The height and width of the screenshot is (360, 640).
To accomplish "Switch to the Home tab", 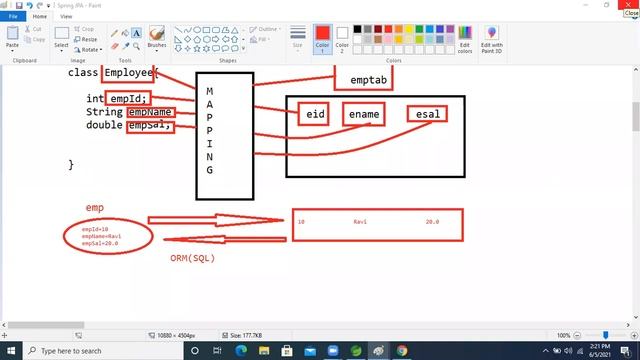I will (40, 16).
